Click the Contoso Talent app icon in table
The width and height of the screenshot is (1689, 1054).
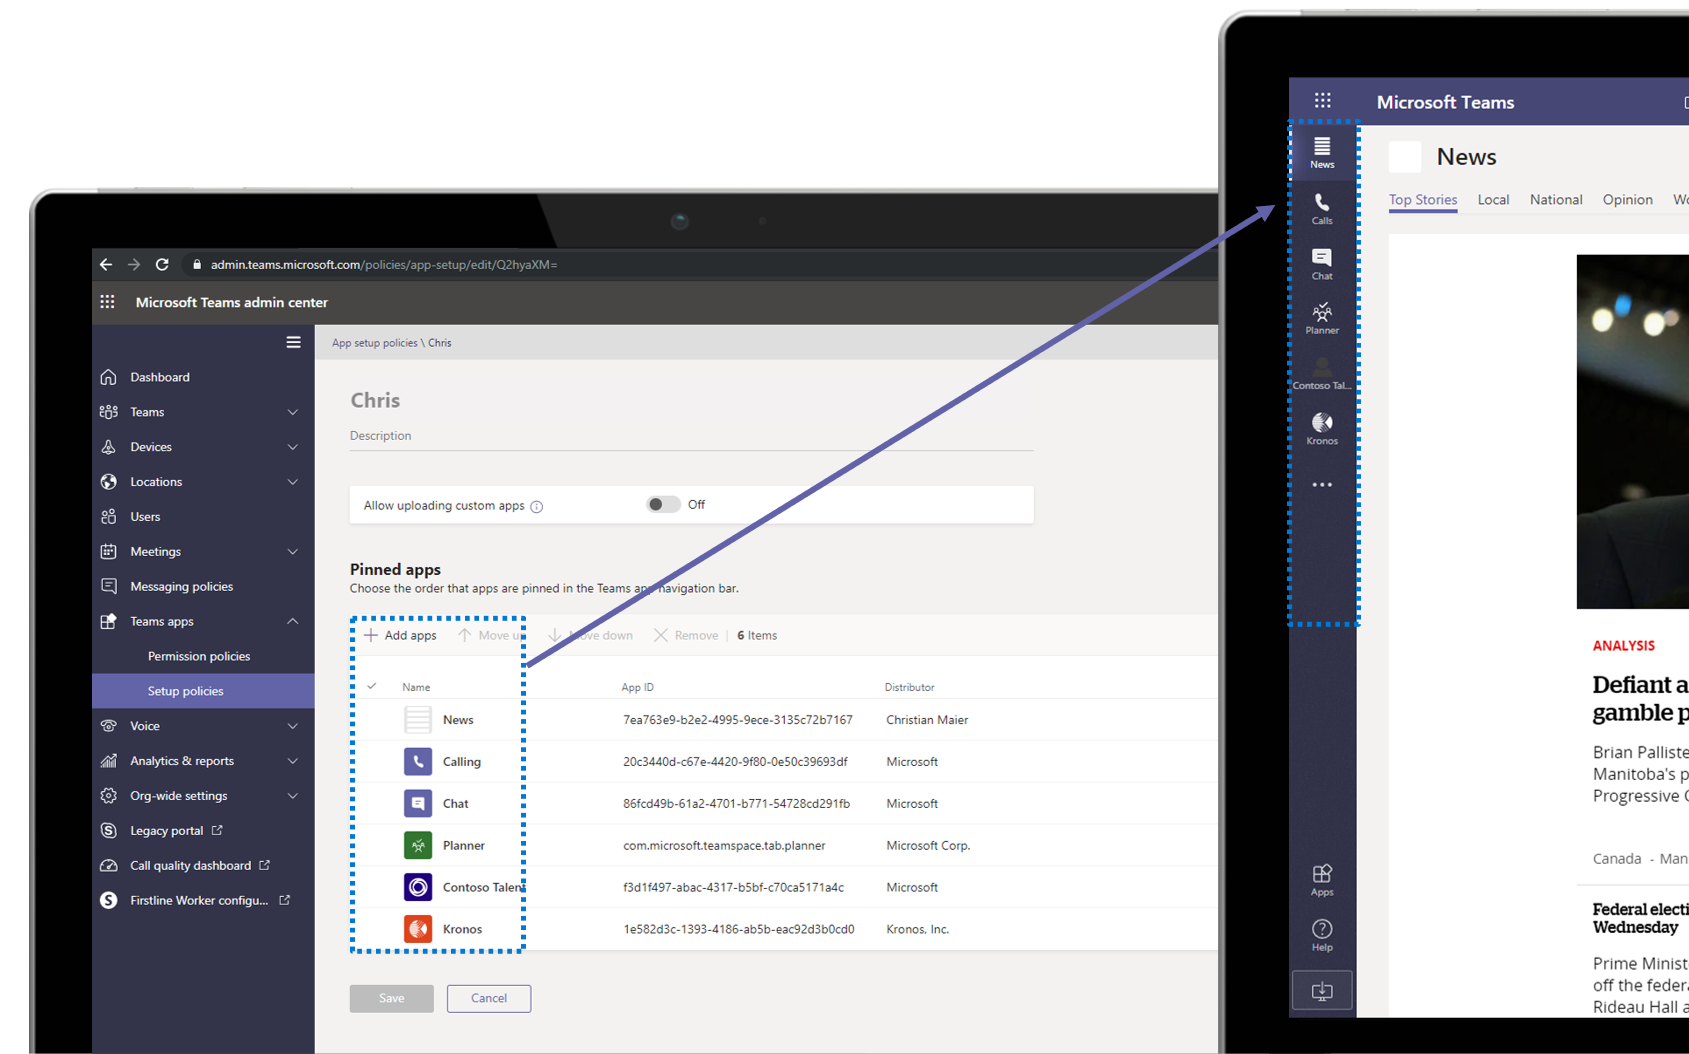pos(418,887)
